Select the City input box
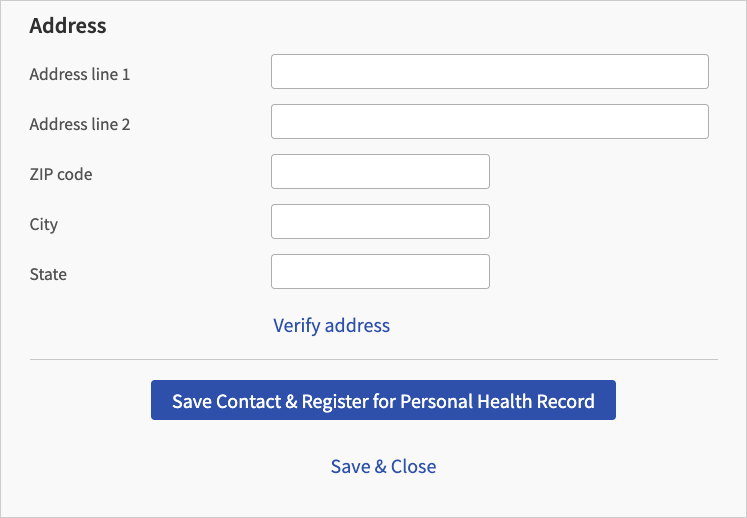This screenshot has height=518, width=747. (x=380, y=222)
